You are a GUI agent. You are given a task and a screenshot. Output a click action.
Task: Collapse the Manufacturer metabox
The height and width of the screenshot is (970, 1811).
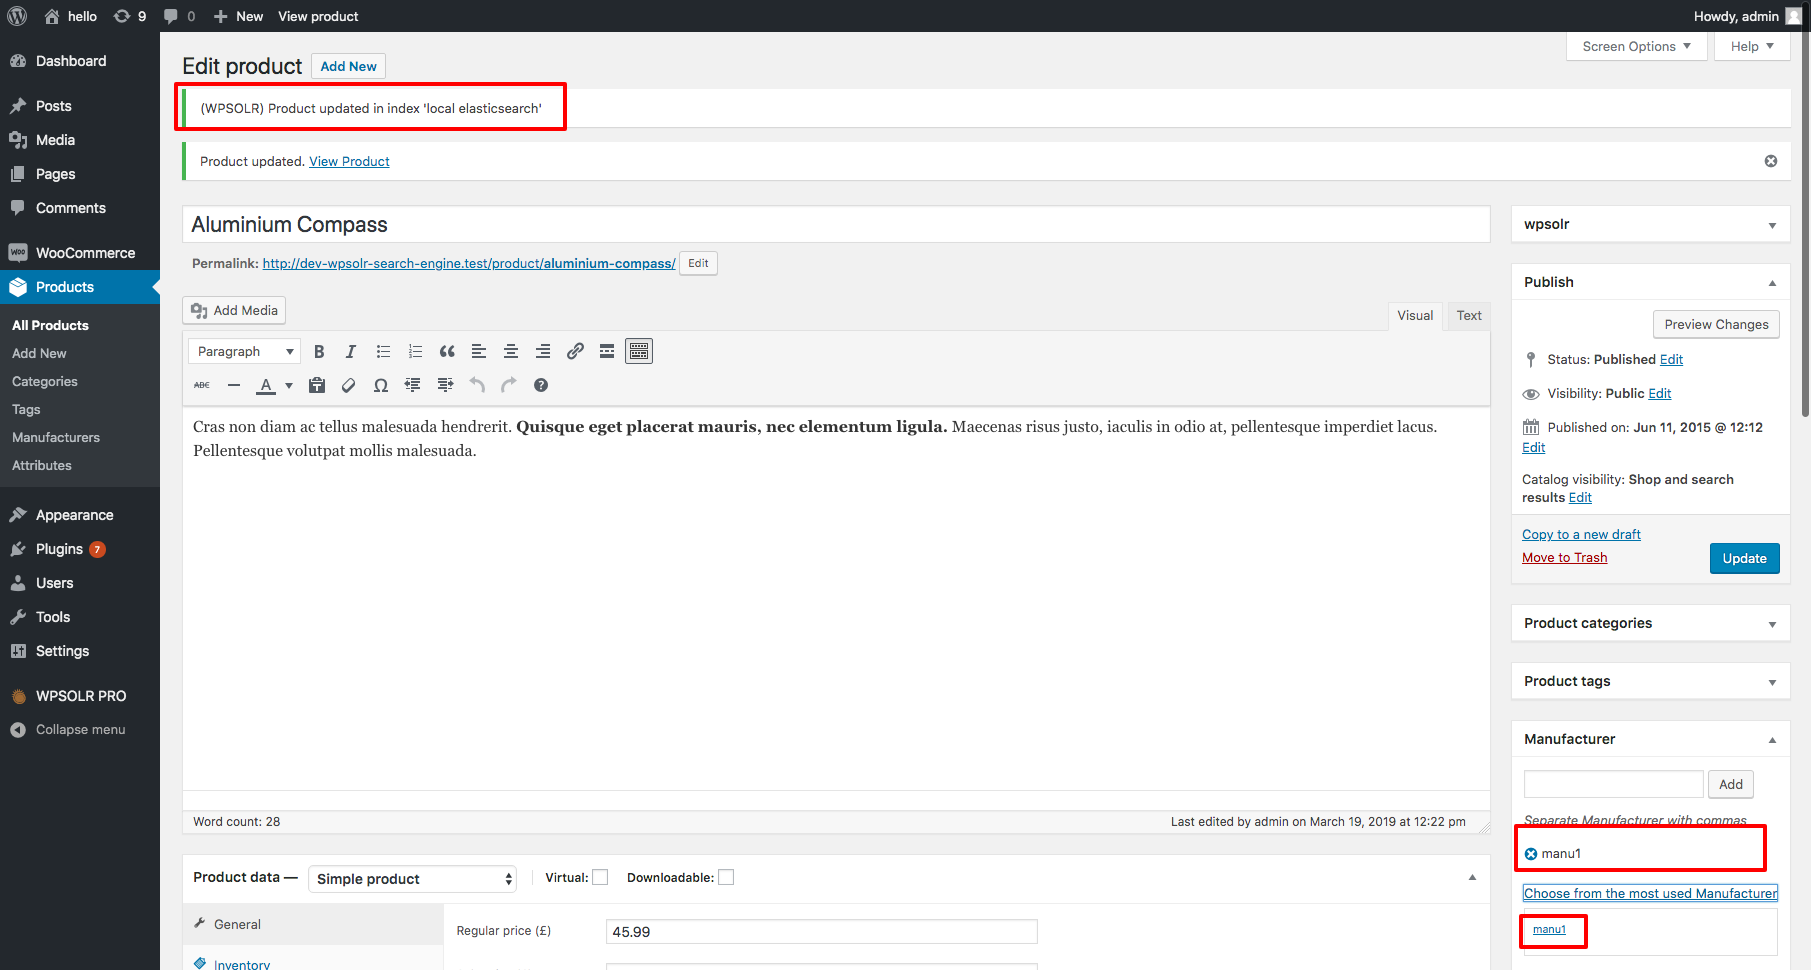(1772, 740)
